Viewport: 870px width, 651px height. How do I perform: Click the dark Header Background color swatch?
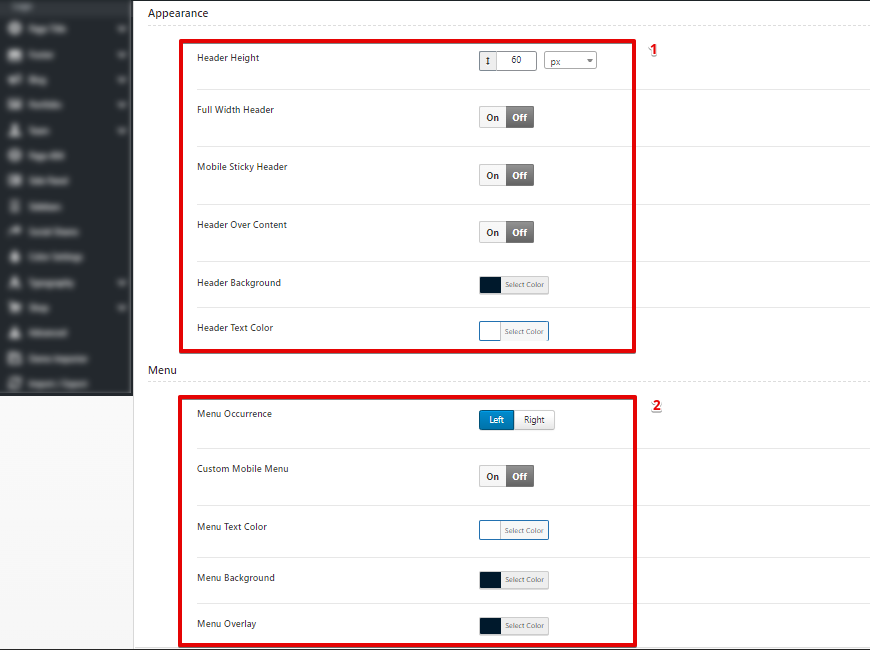point(490,285)
